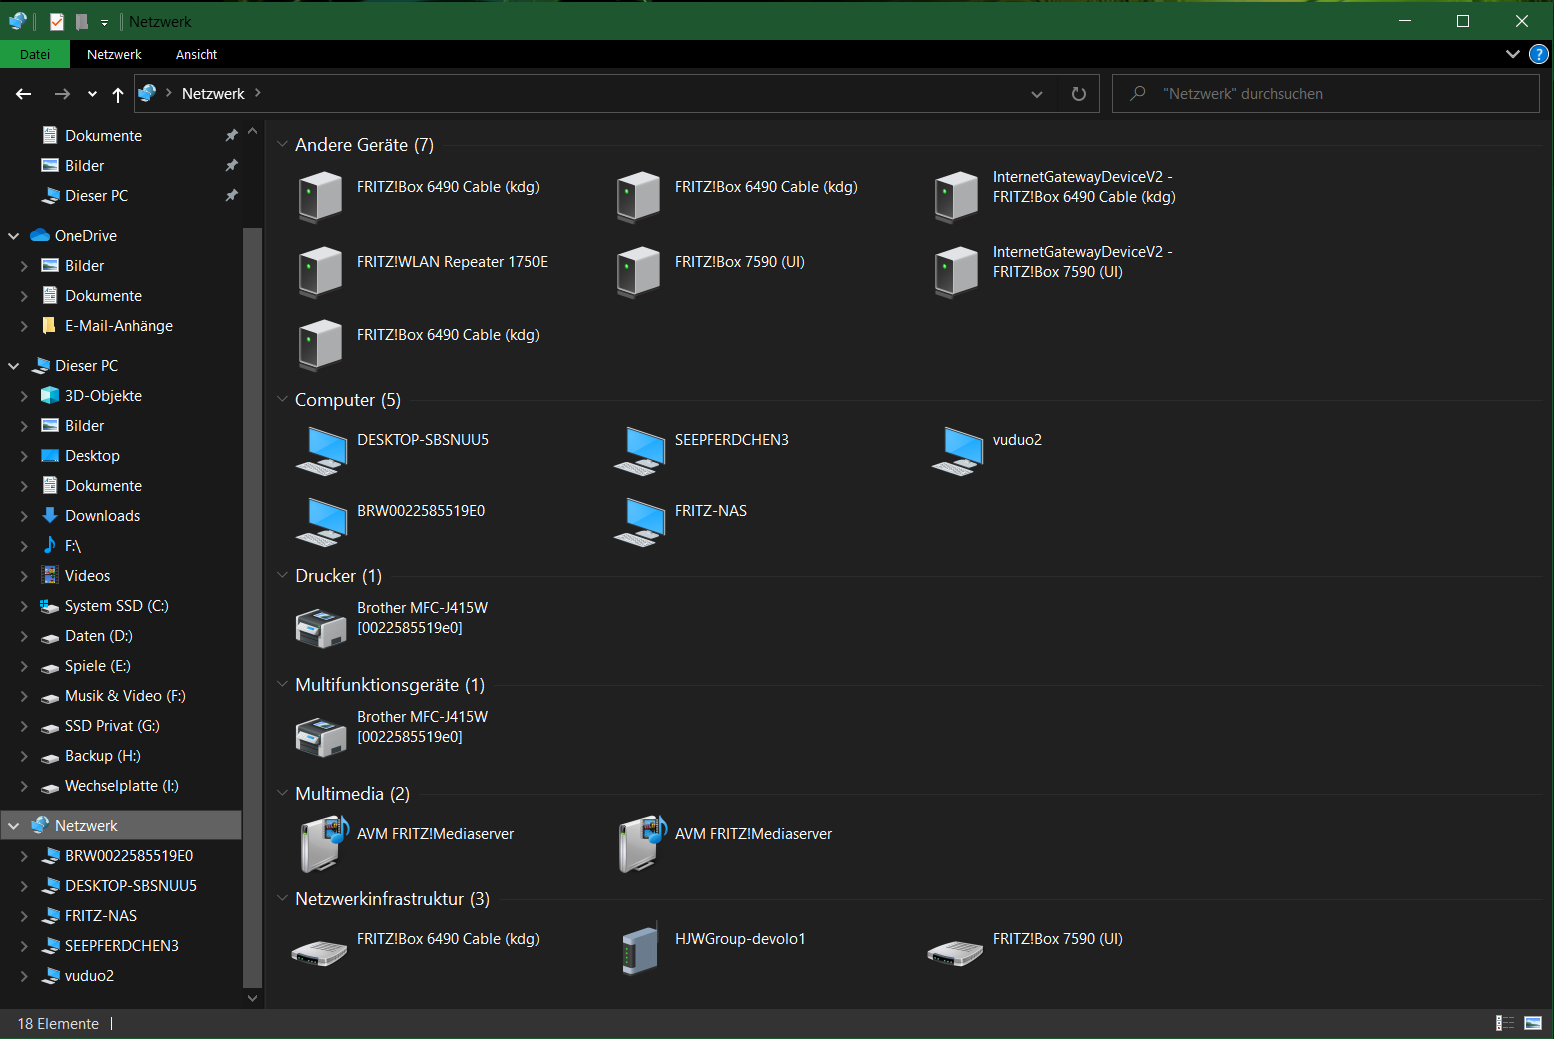Click the breadcrumb arrow after Netzwerk
This screenshot has height=1039, width=1554.
pos(258,93)
